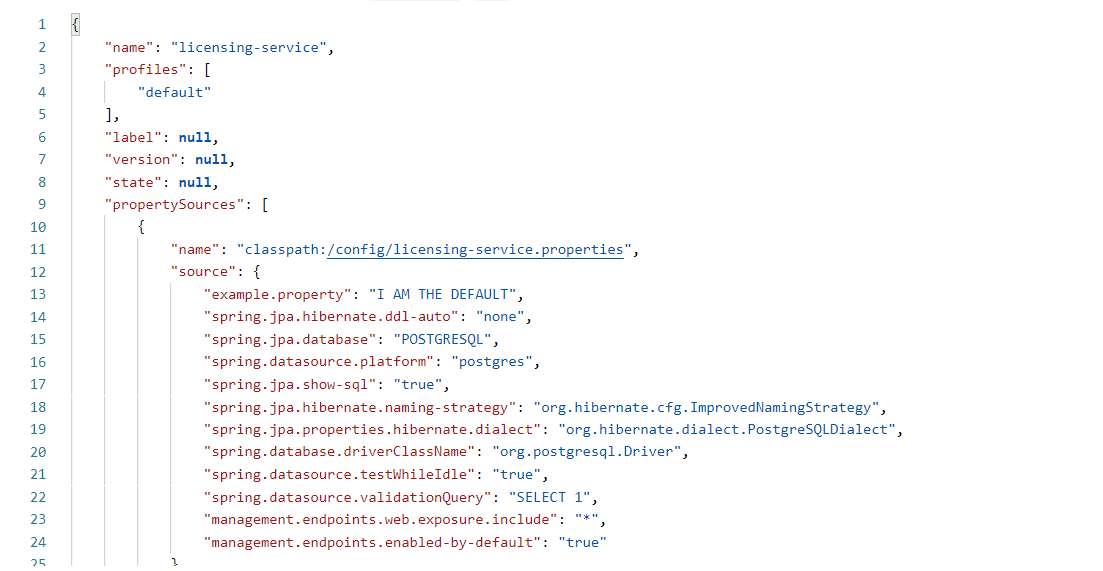Place cursor on the "licensing-service" name value
1103x571 pixels.
point(248,47)
